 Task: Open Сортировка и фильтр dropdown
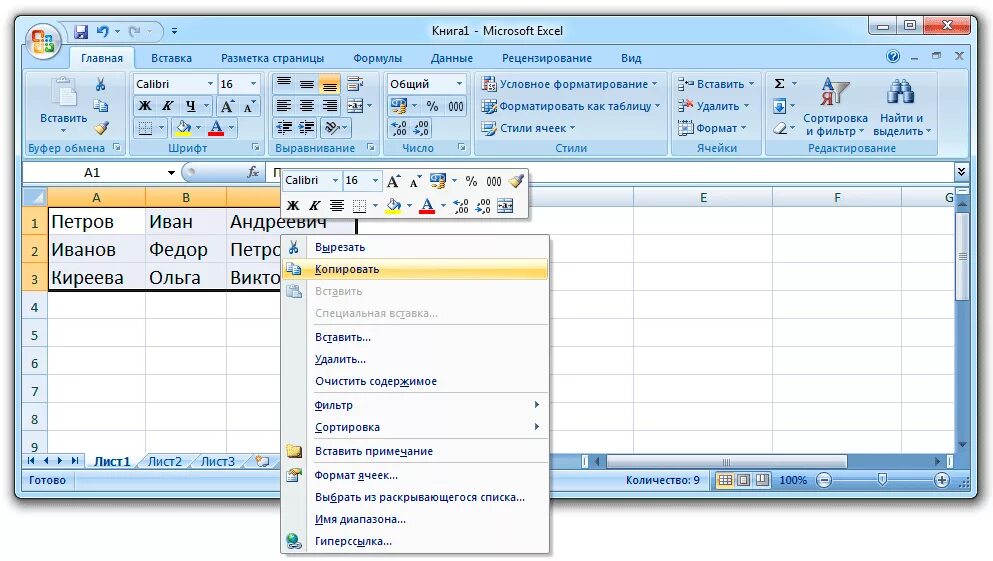pyautogui.click(x=835, y=106)
